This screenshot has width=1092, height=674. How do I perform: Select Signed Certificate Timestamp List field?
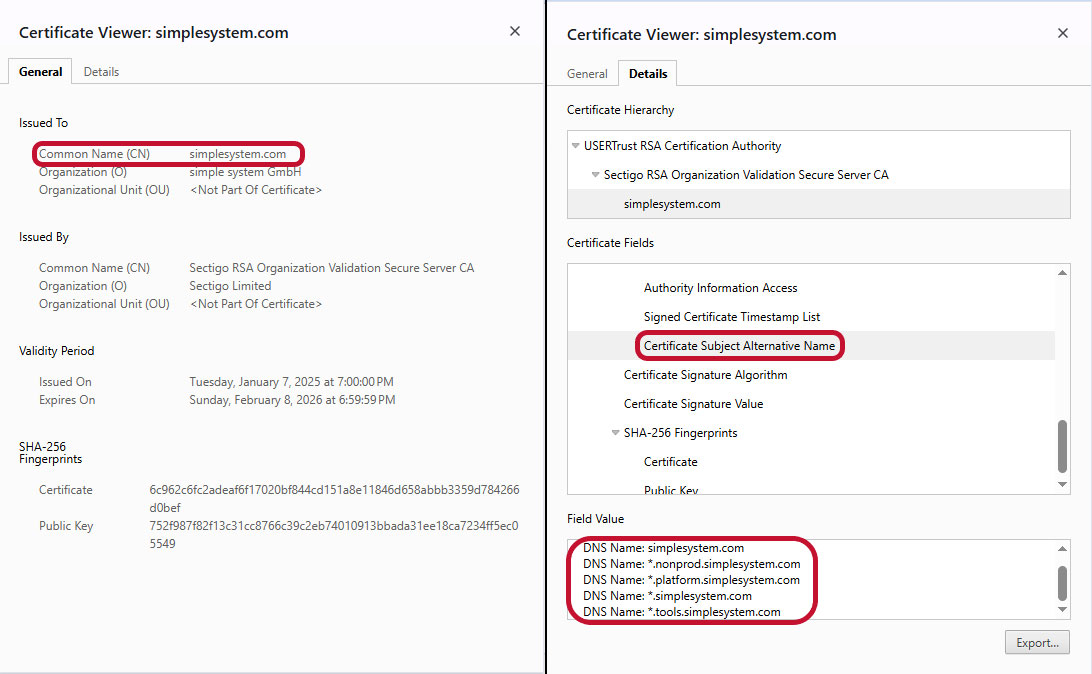(x=731, y=317)
